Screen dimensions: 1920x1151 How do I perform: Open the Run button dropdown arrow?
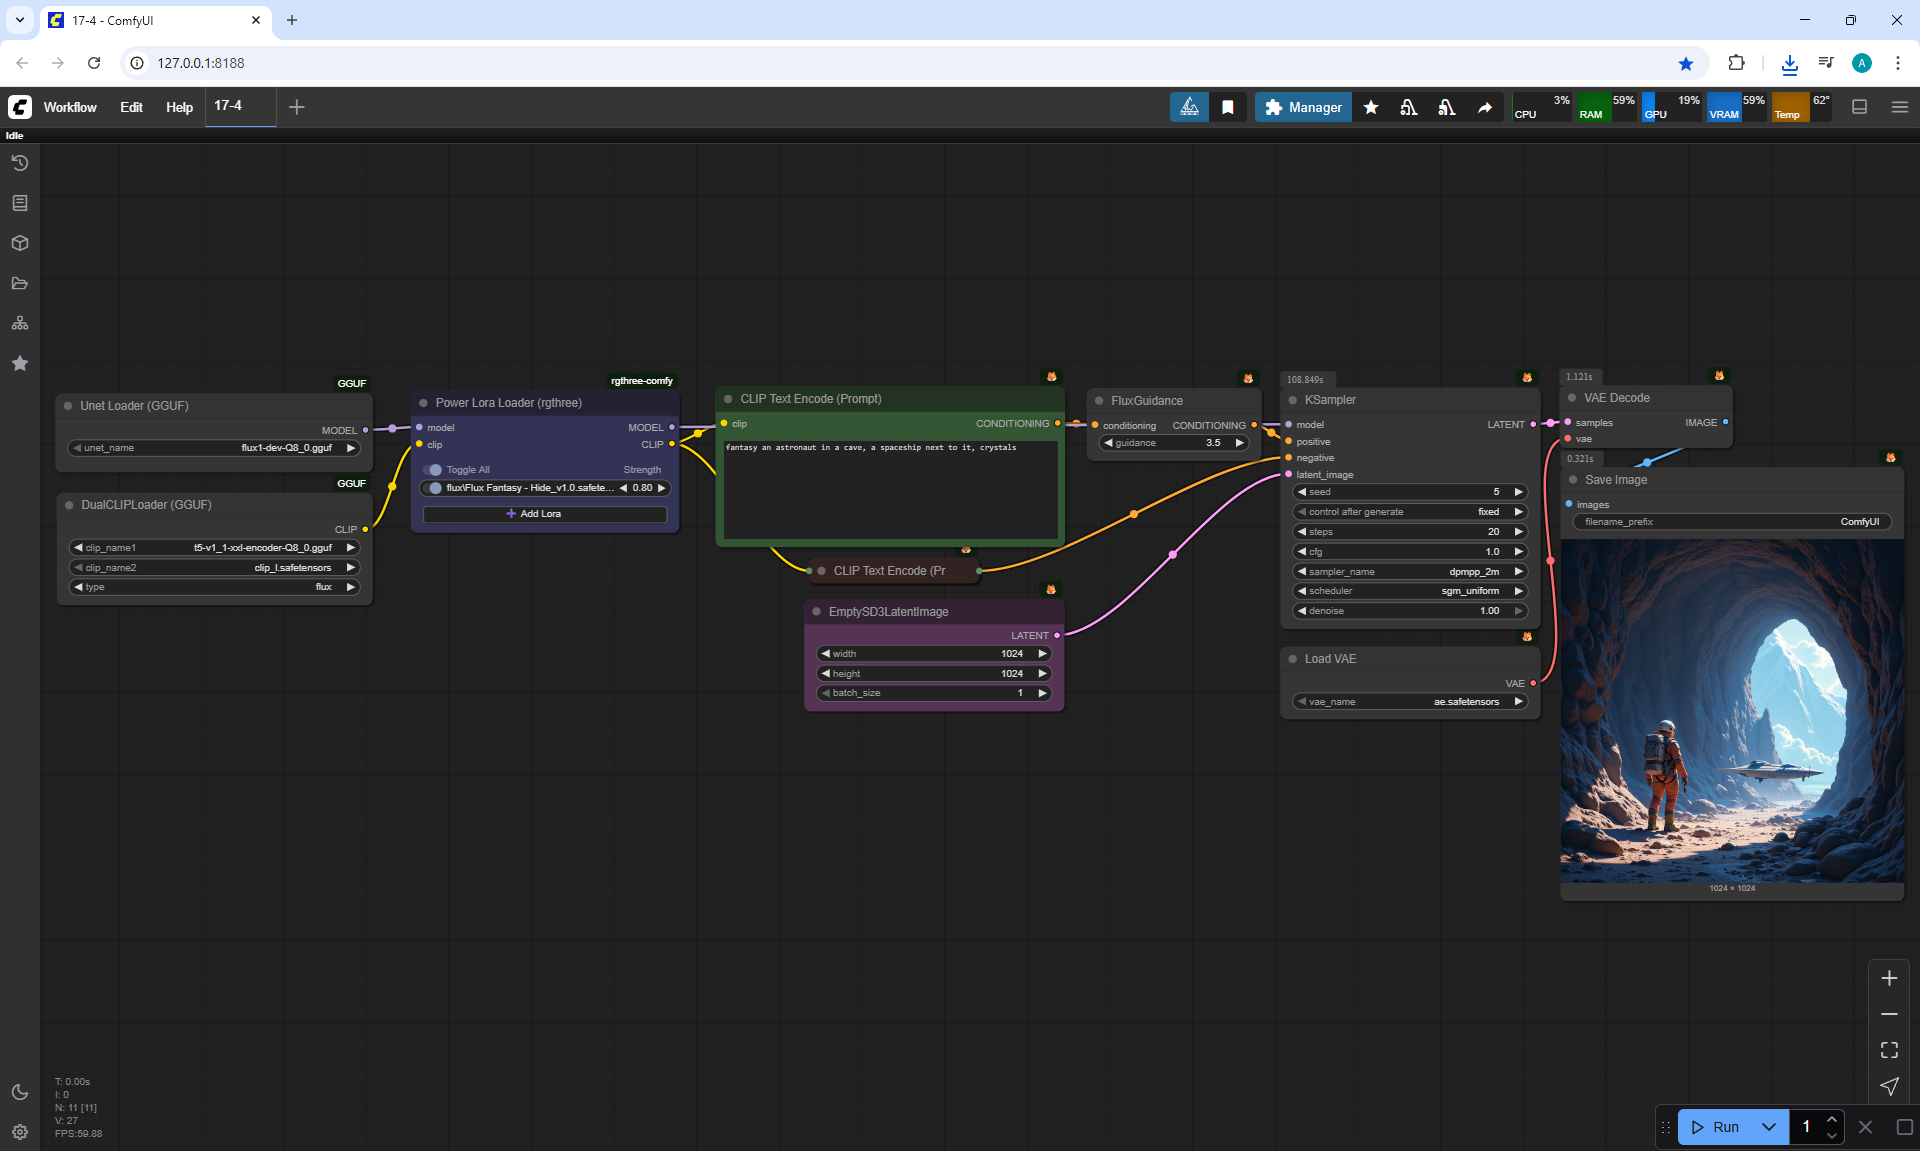tap(1768, 1127)
